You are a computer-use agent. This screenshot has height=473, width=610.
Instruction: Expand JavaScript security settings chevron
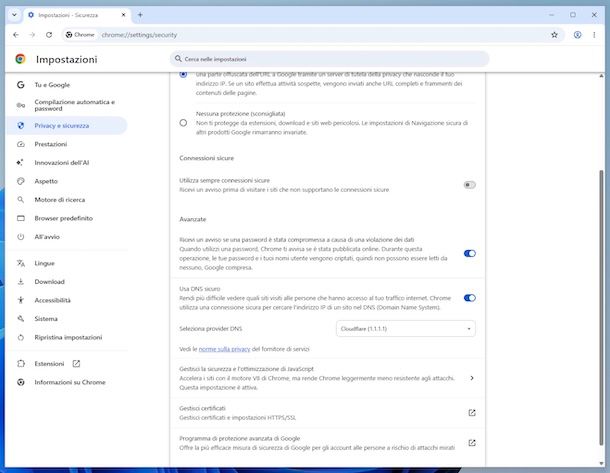[x=472, y=378]
